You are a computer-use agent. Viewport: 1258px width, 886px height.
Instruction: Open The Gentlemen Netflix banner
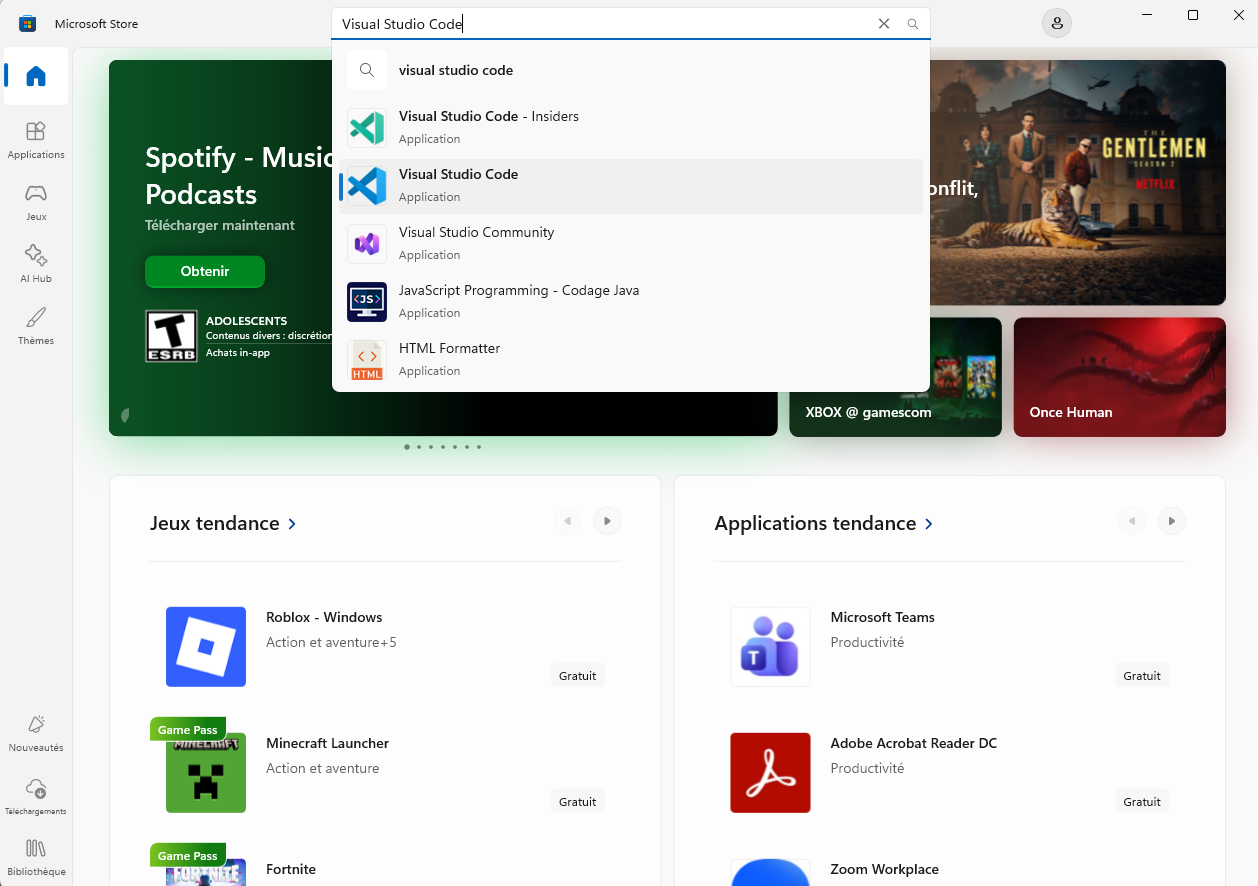point(1078,183)
